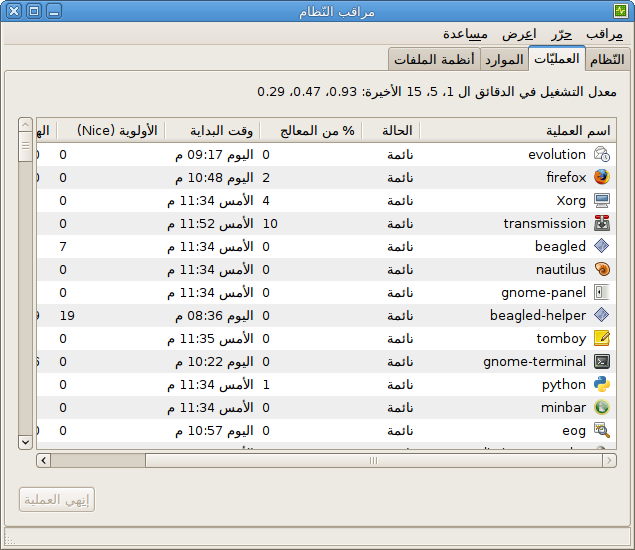Click the evolution process icon
The image size is (635, 550).
pos(602,154)
